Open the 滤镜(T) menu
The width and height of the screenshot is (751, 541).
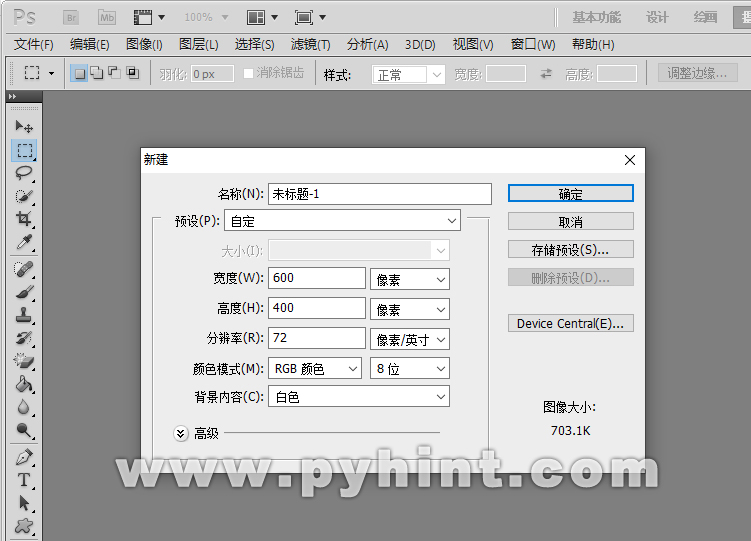coord(310,45)
